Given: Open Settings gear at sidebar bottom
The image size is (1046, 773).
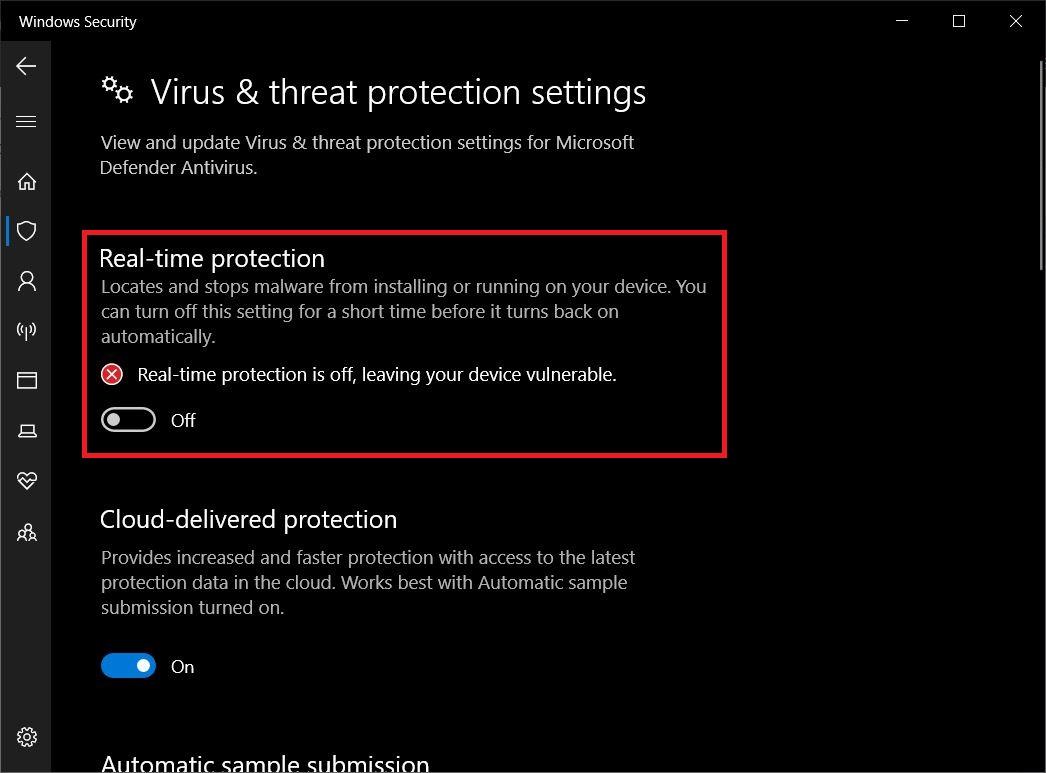Looking at the screenshot, I should (x=27, y=737).
